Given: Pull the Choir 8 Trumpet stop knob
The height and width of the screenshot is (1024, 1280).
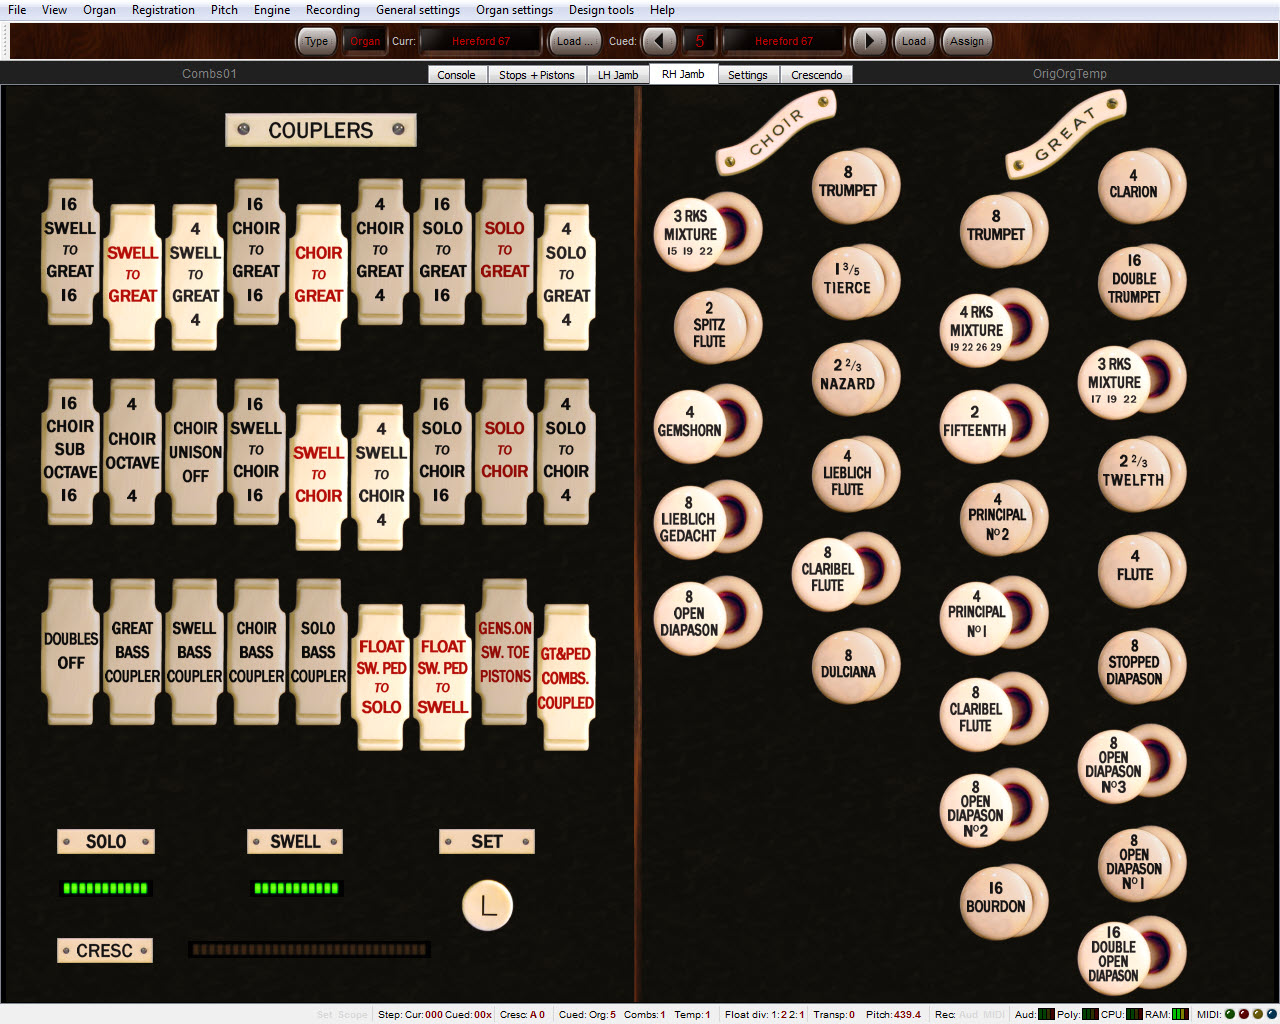Looking at the screenshot, I should (x=848, y=184).
